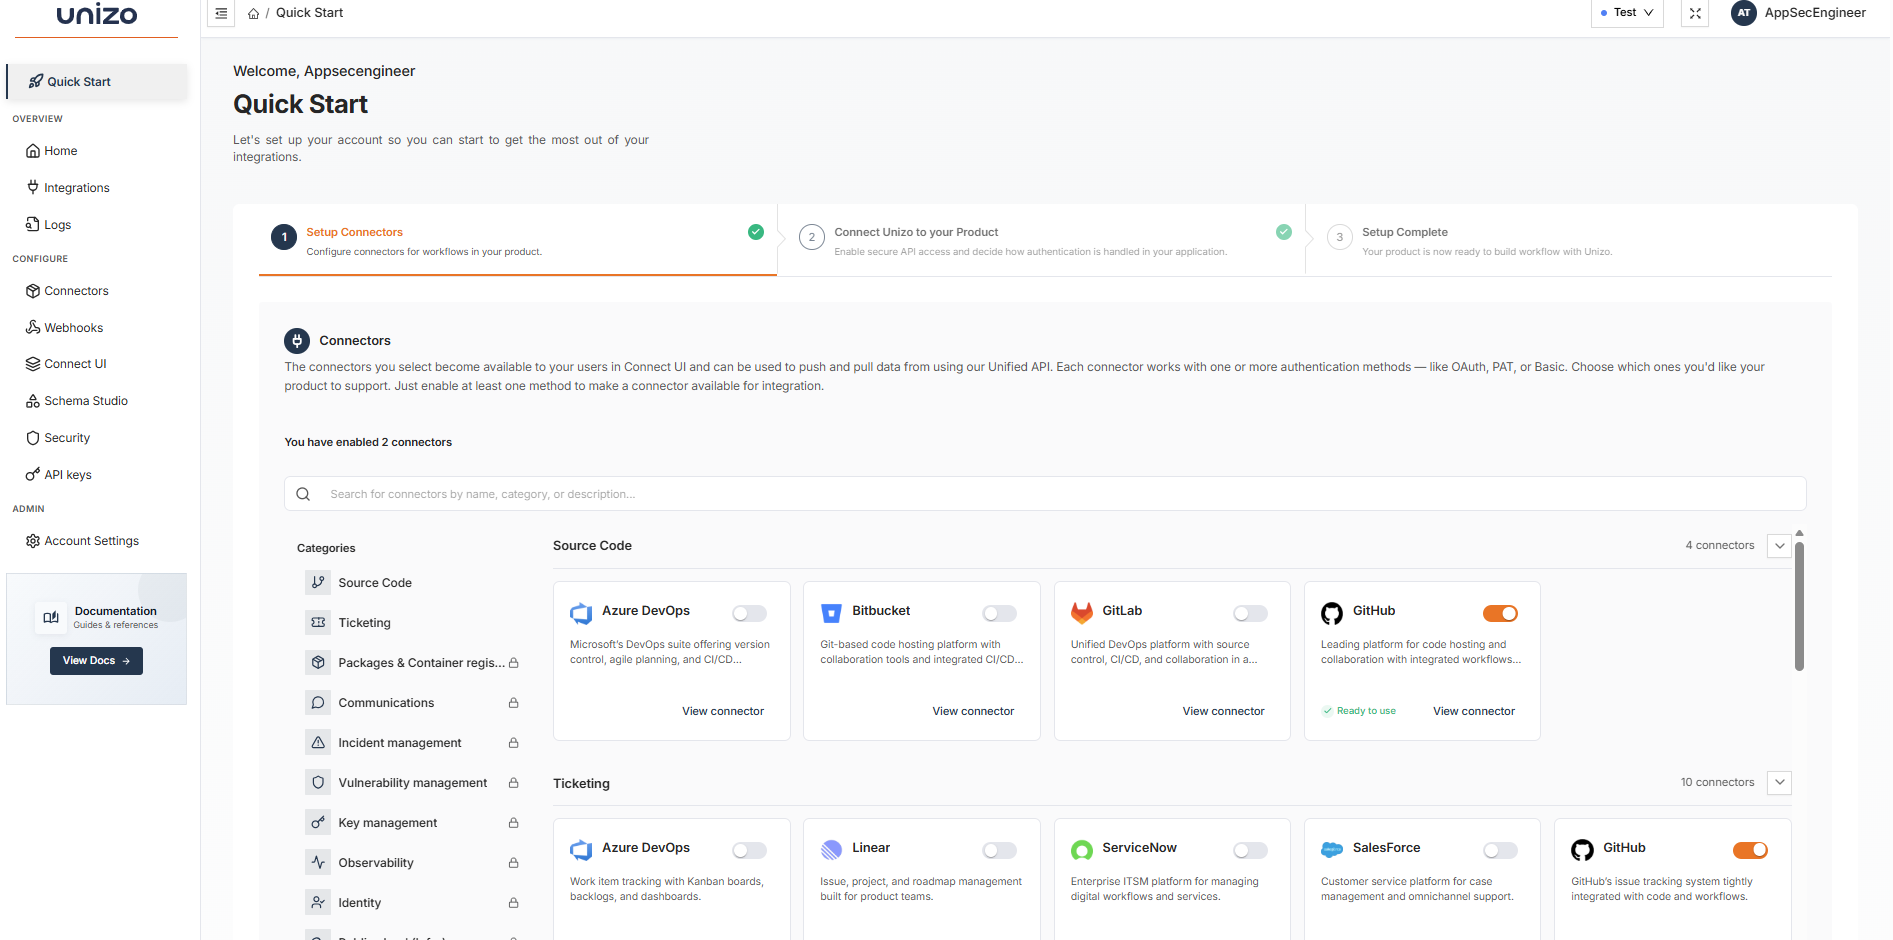
Task: Open the Test environment dropdown
Action: click(1627, 13)
